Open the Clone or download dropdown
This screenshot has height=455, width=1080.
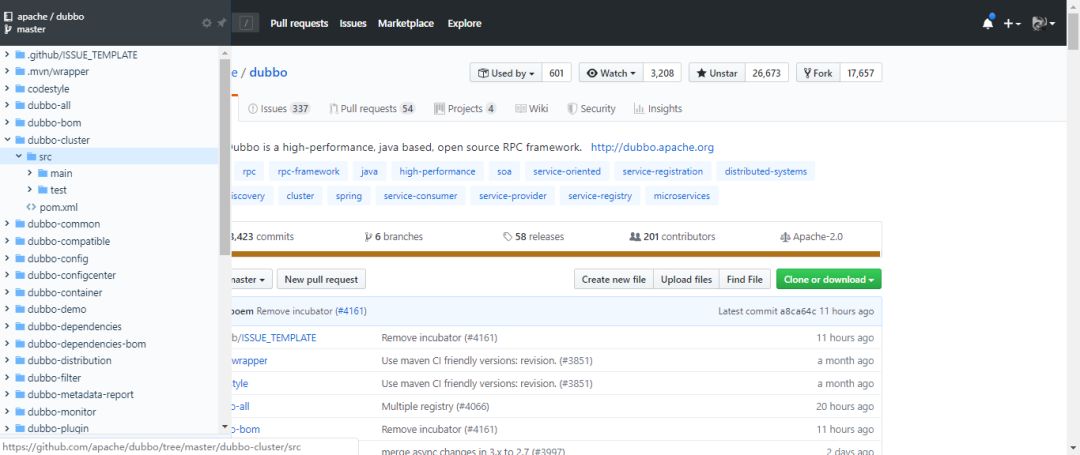[x=829, y=279]
